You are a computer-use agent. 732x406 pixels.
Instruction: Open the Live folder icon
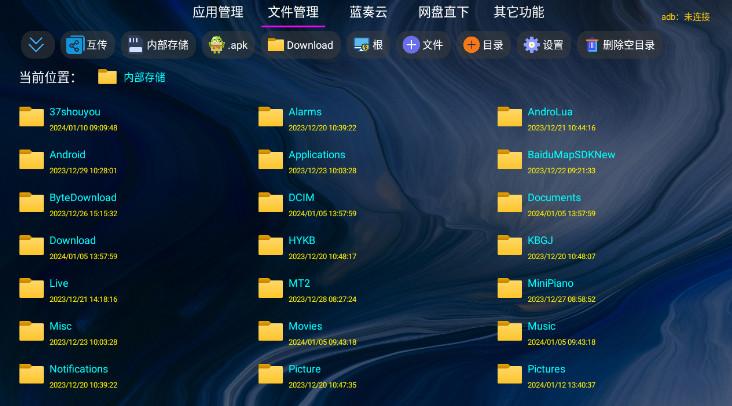[31, 288]
